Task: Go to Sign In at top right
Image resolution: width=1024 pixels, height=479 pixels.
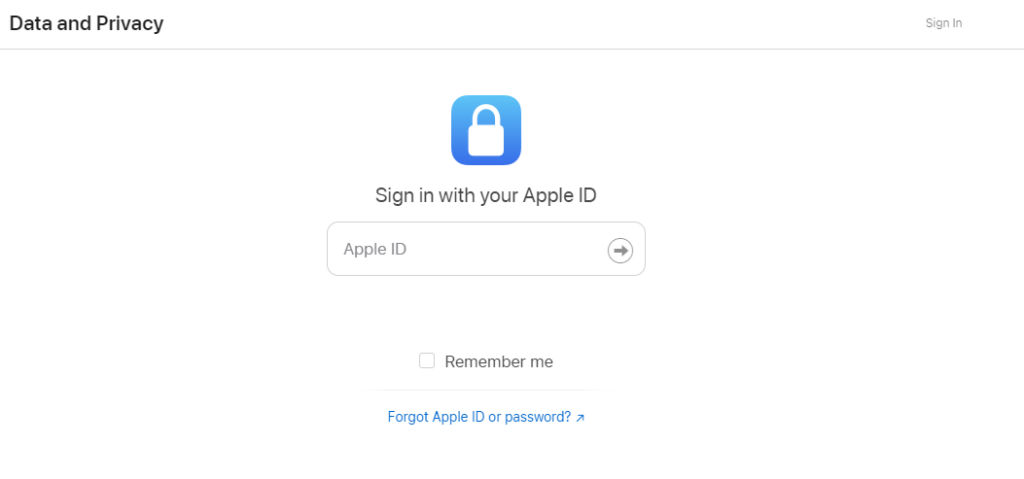Action: (944, 23)
